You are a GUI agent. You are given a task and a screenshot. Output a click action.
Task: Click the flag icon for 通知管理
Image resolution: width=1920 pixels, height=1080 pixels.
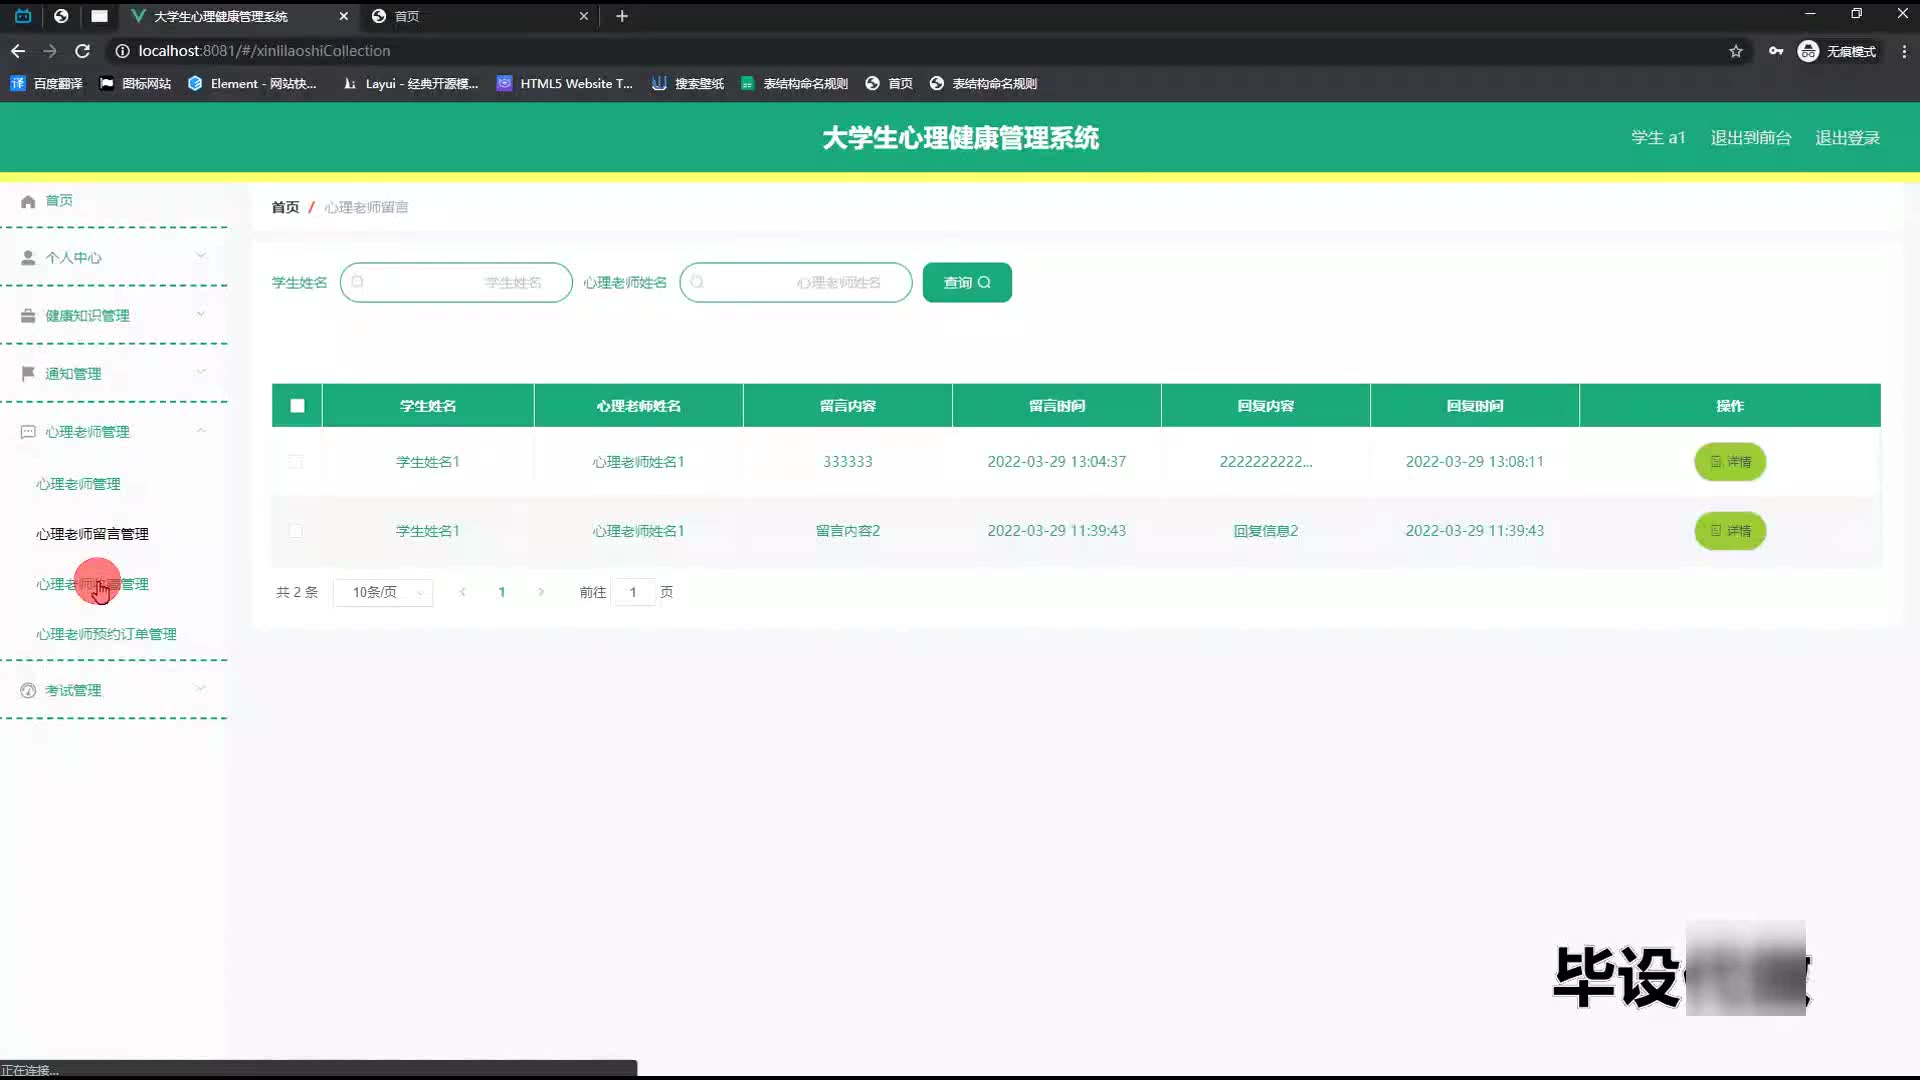click(x=28, y=374)
